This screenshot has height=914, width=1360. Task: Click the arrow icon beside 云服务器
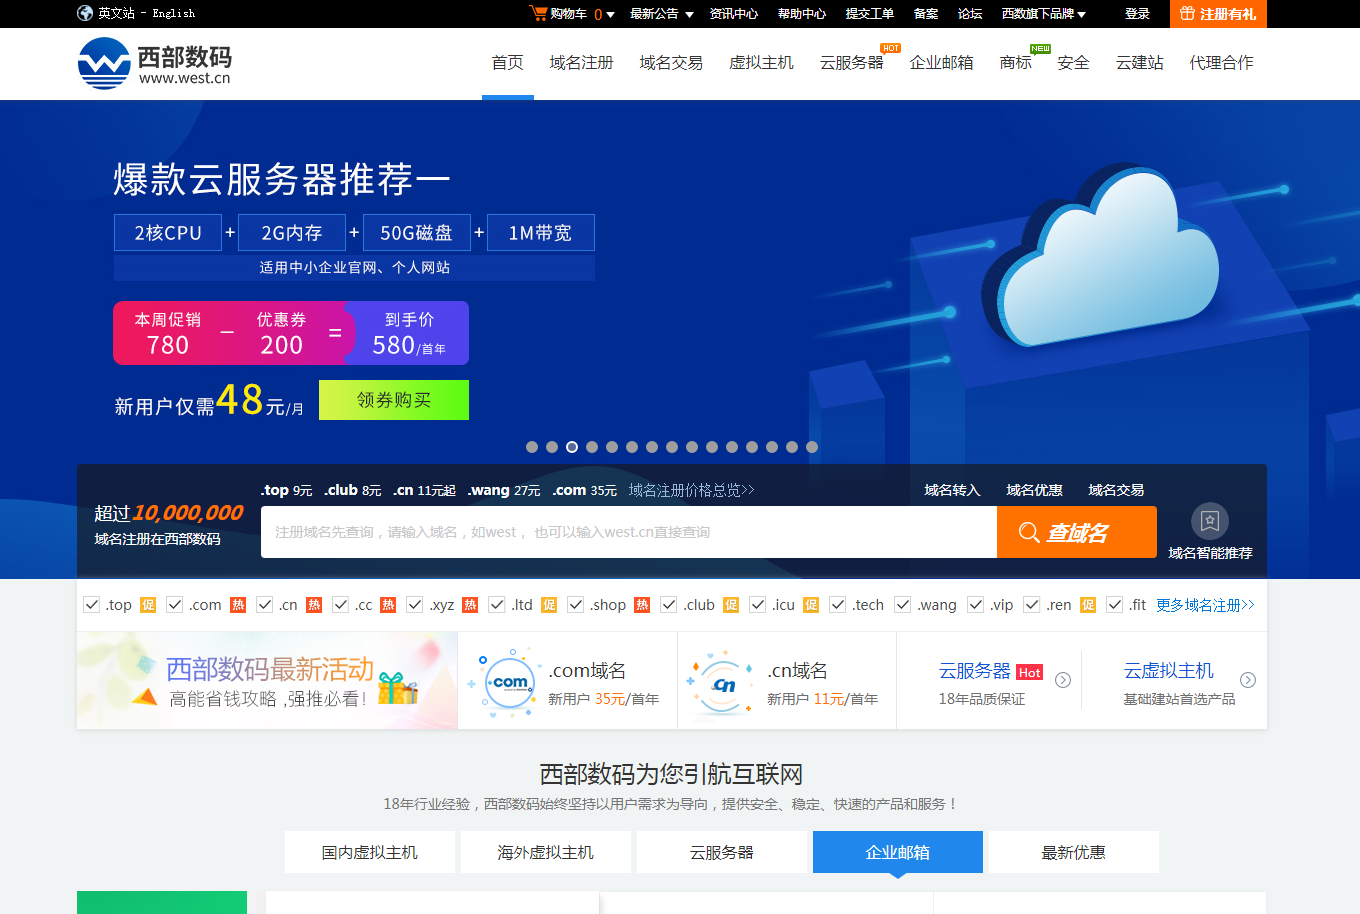[x=1063, y=680]
